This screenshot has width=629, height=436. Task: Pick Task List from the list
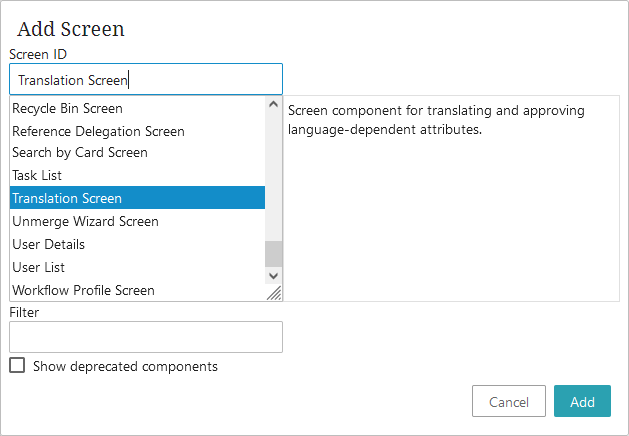coord(137,175)
